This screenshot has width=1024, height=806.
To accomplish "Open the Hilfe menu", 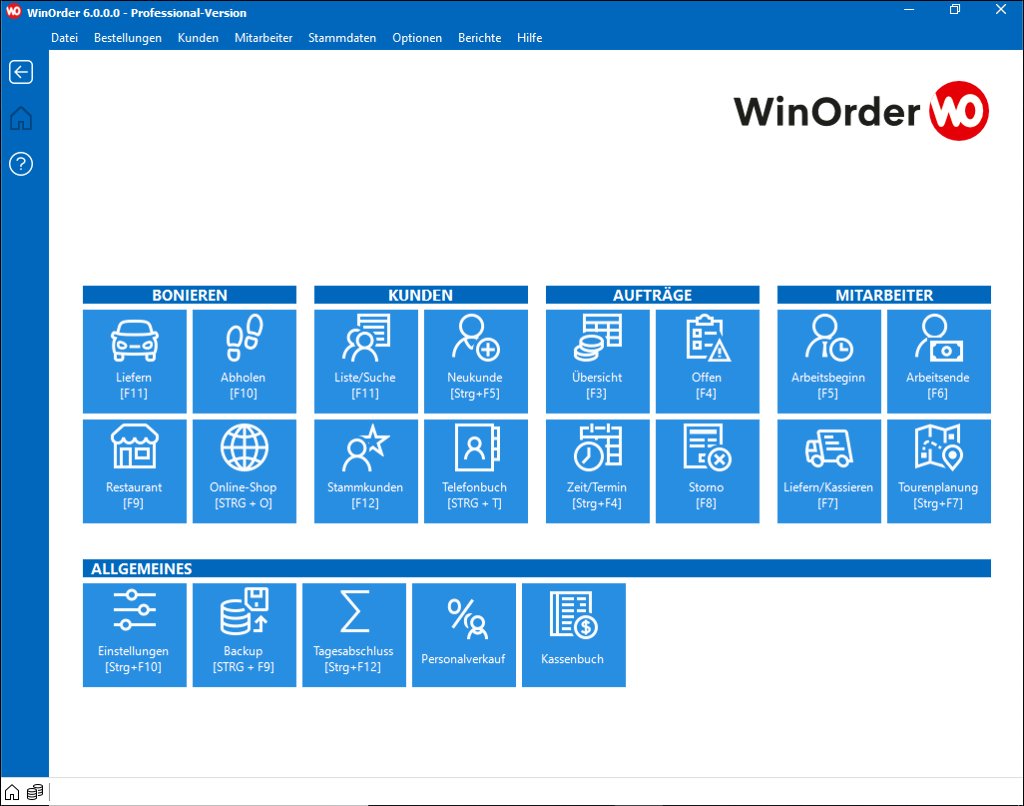I will [x=530, y=38].
